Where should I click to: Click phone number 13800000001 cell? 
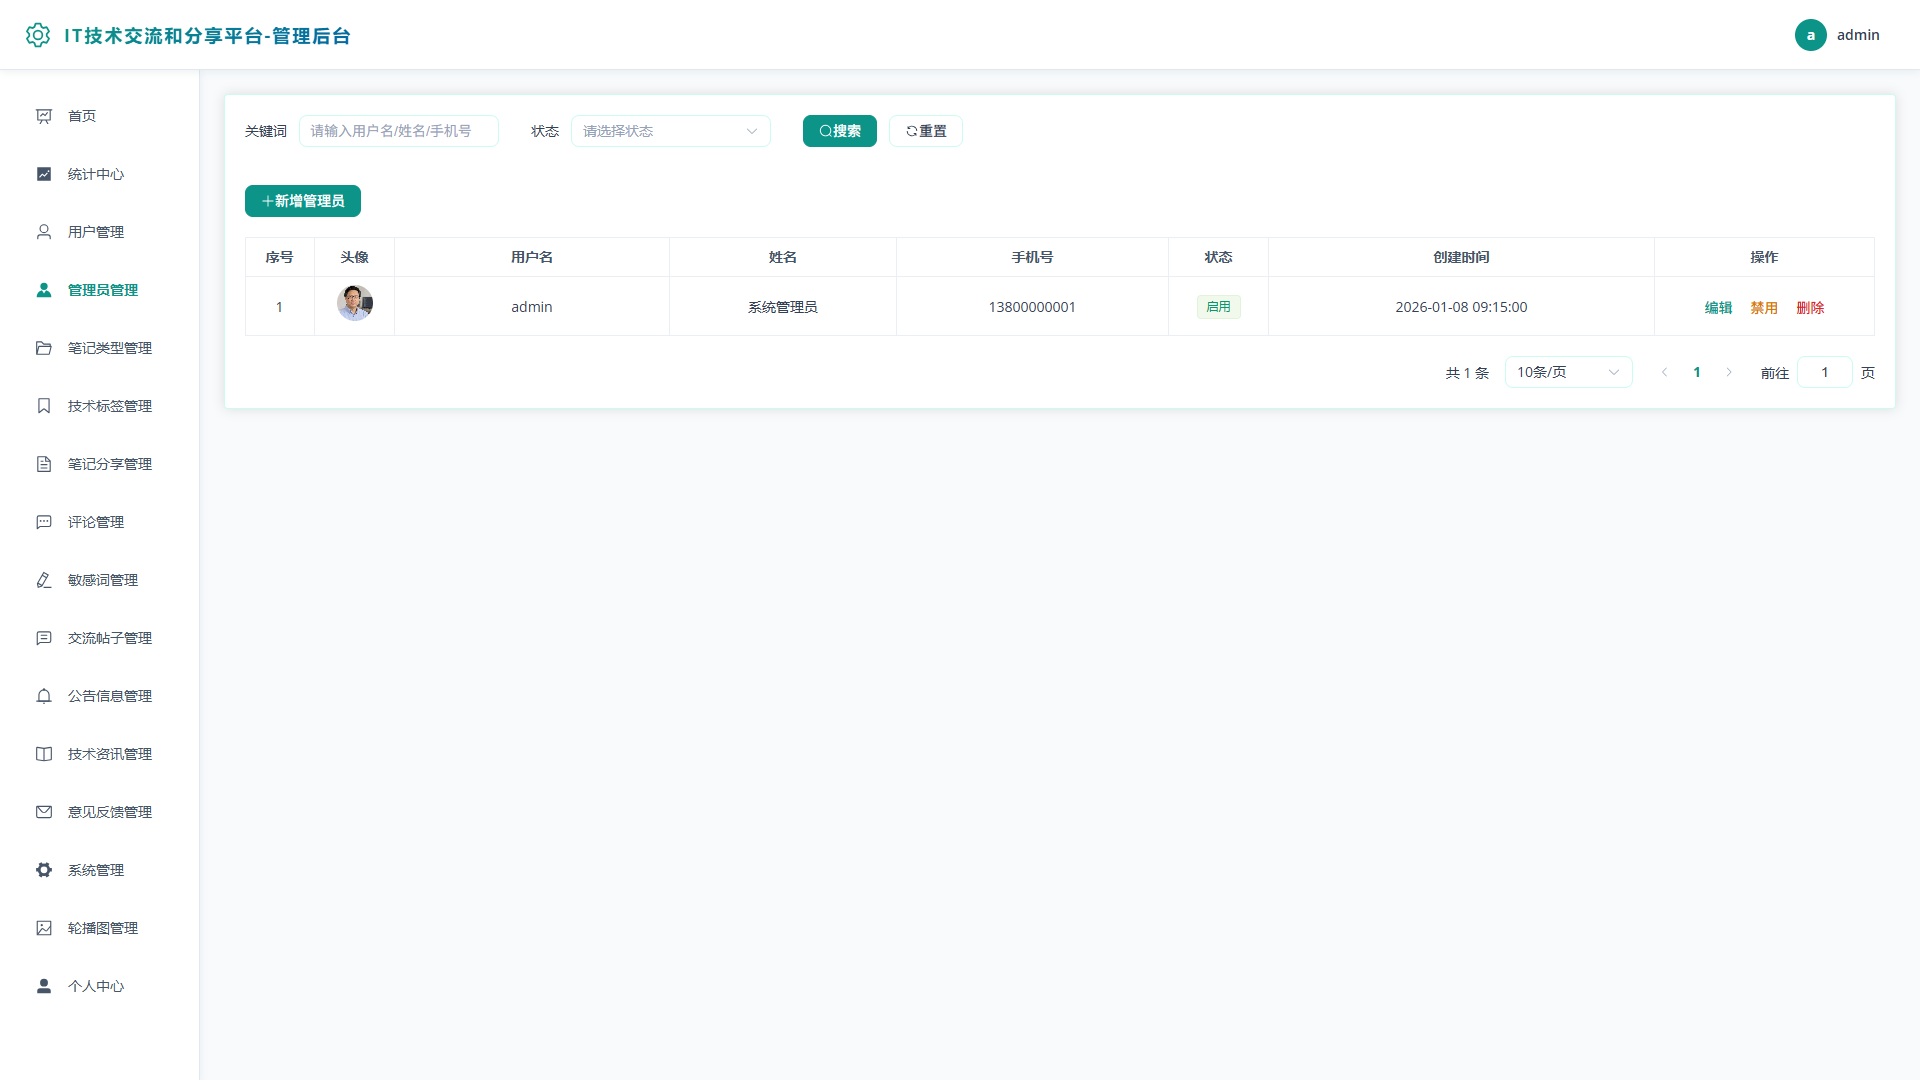(x=1032, y=307)
